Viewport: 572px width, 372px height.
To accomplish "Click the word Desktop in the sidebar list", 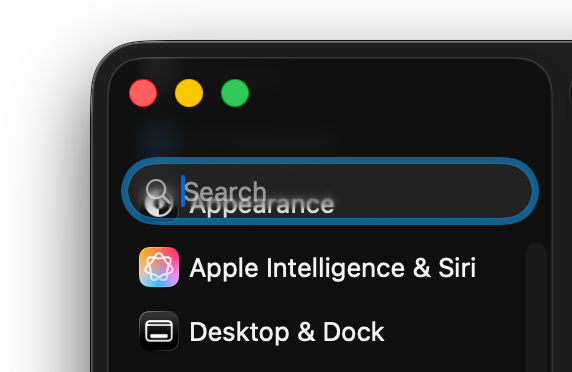I will pos(239,332).
